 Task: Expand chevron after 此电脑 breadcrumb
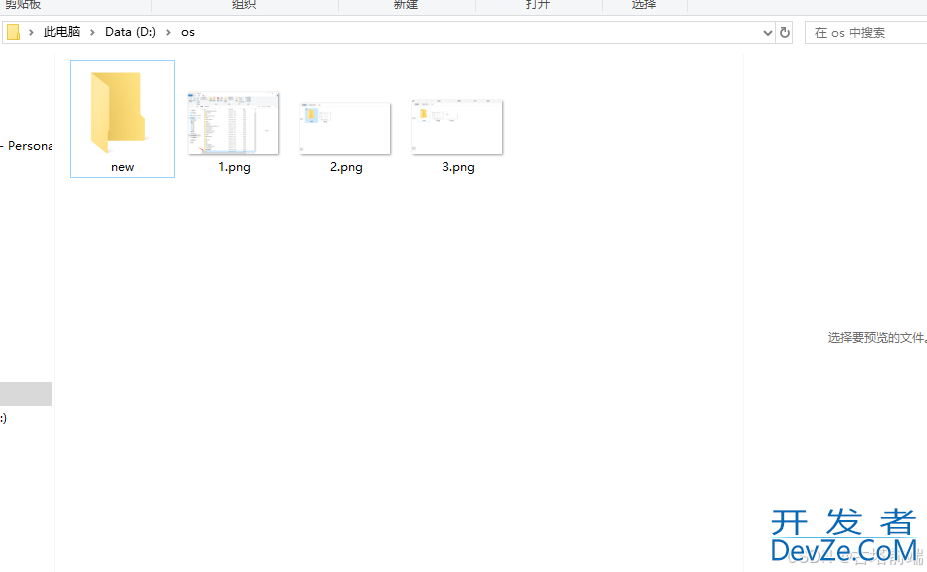coord(92,32)
